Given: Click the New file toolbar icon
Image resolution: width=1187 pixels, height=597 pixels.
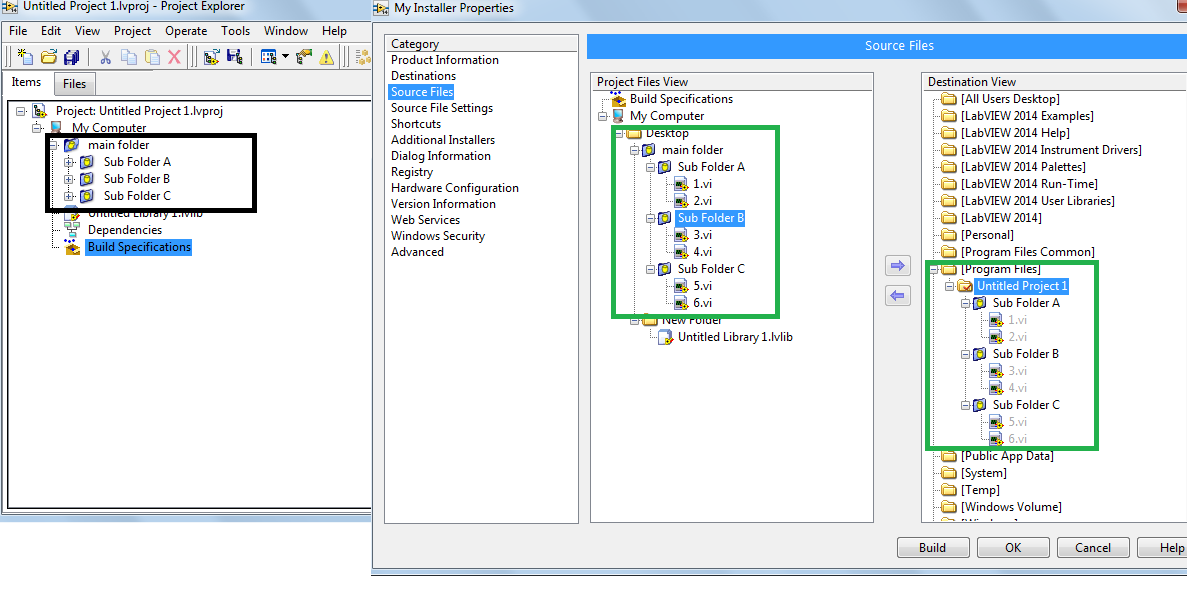Looking at the screenshot, I should point(25,57).
